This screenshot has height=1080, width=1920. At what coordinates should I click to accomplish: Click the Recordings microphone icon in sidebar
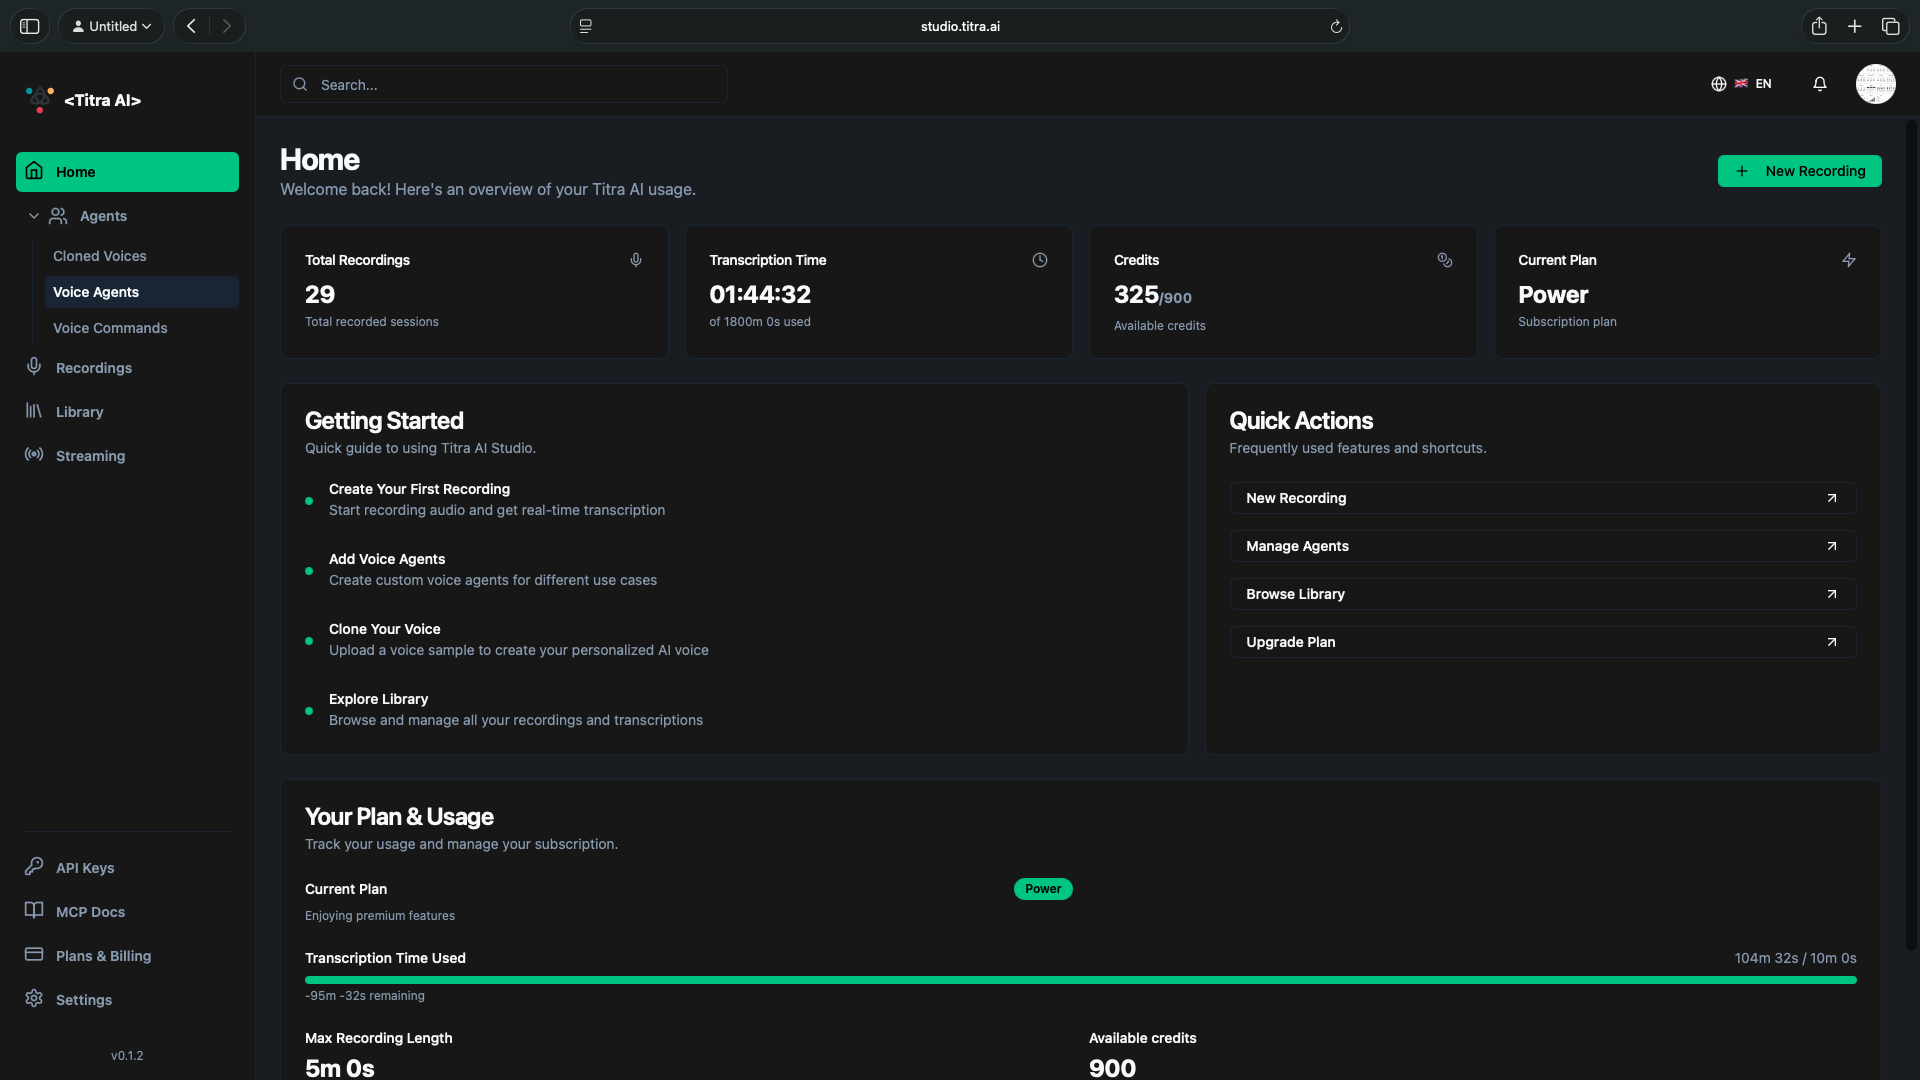[x=34, y=367]
